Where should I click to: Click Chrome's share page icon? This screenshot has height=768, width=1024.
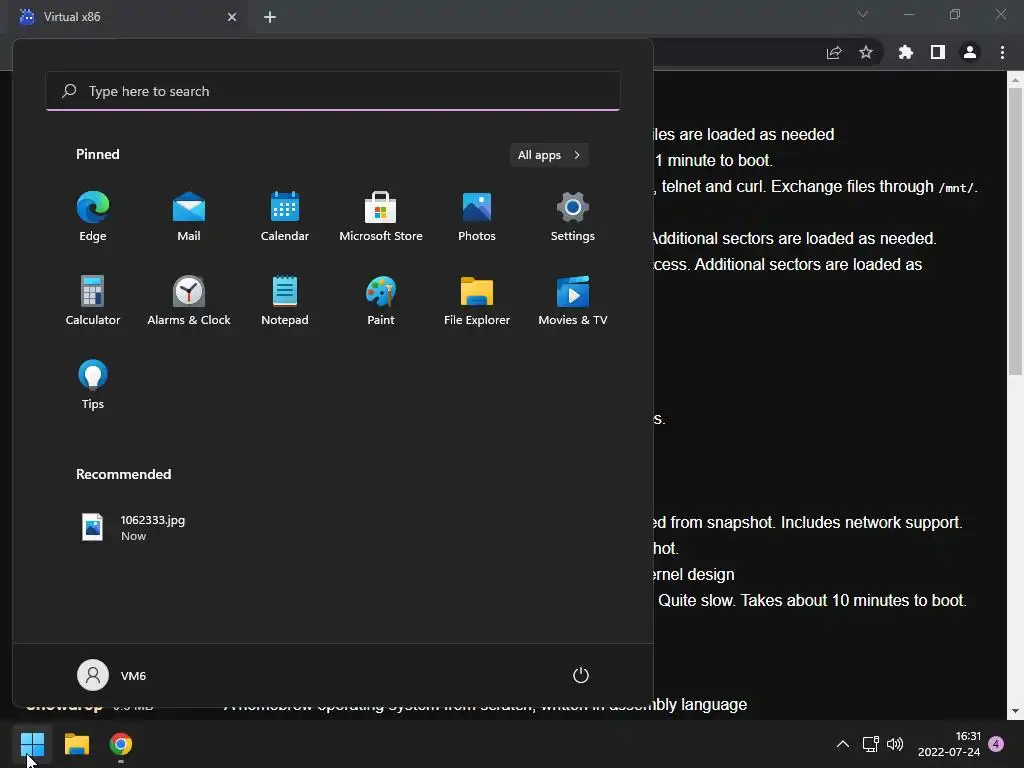[x=833, y=52]
